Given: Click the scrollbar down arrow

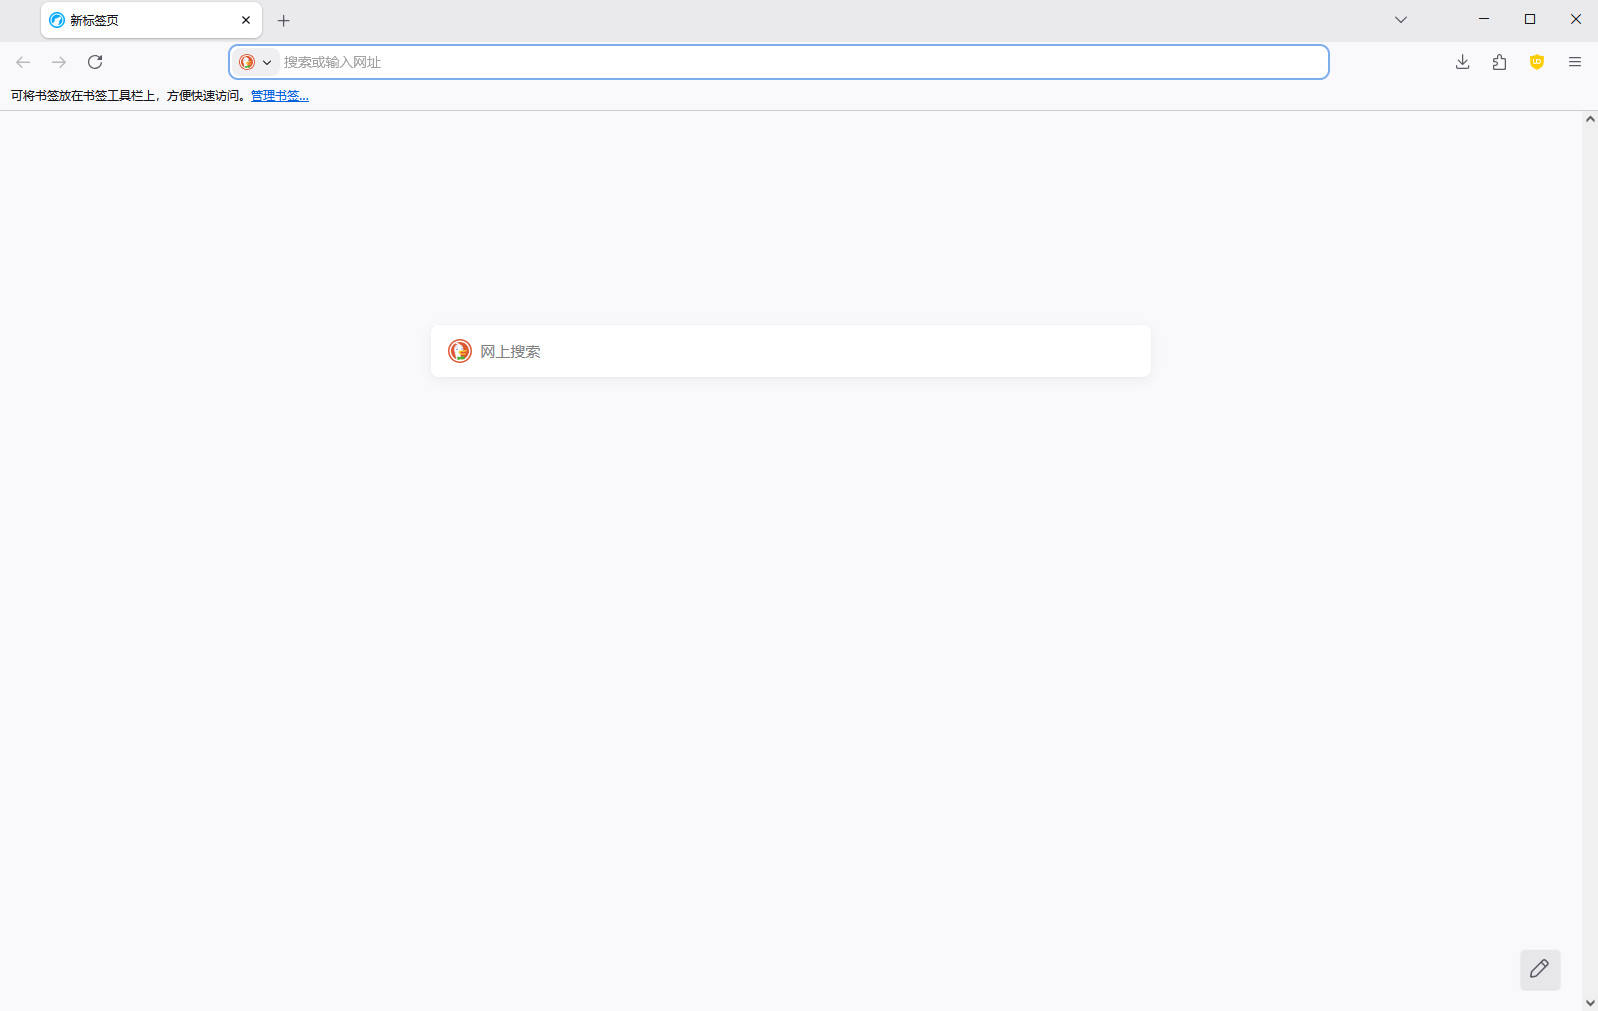Looking at the screenshot, I should (1590, 1002).
